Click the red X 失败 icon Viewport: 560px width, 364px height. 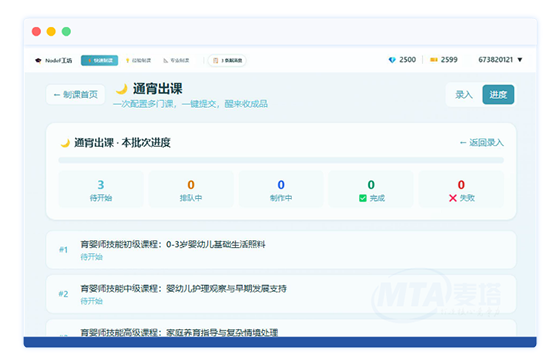tap(453, 198)
